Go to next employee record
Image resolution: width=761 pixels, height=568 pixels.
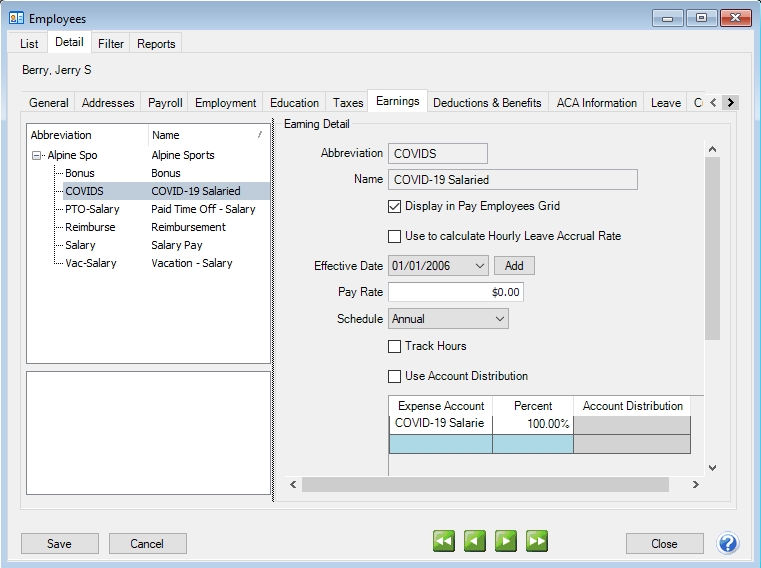[x=506, y=541]
